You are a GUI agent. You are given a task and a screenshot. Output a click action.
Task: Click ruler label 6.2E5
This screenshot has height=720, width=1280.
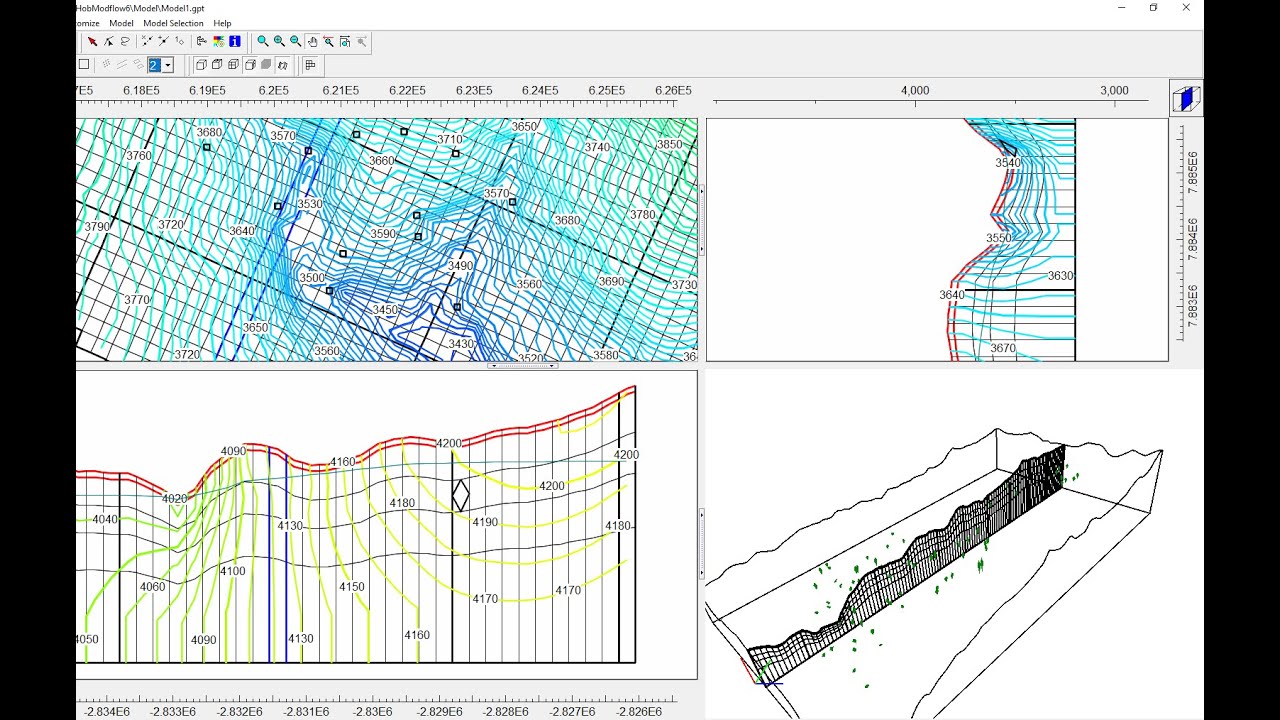[273, 90]
